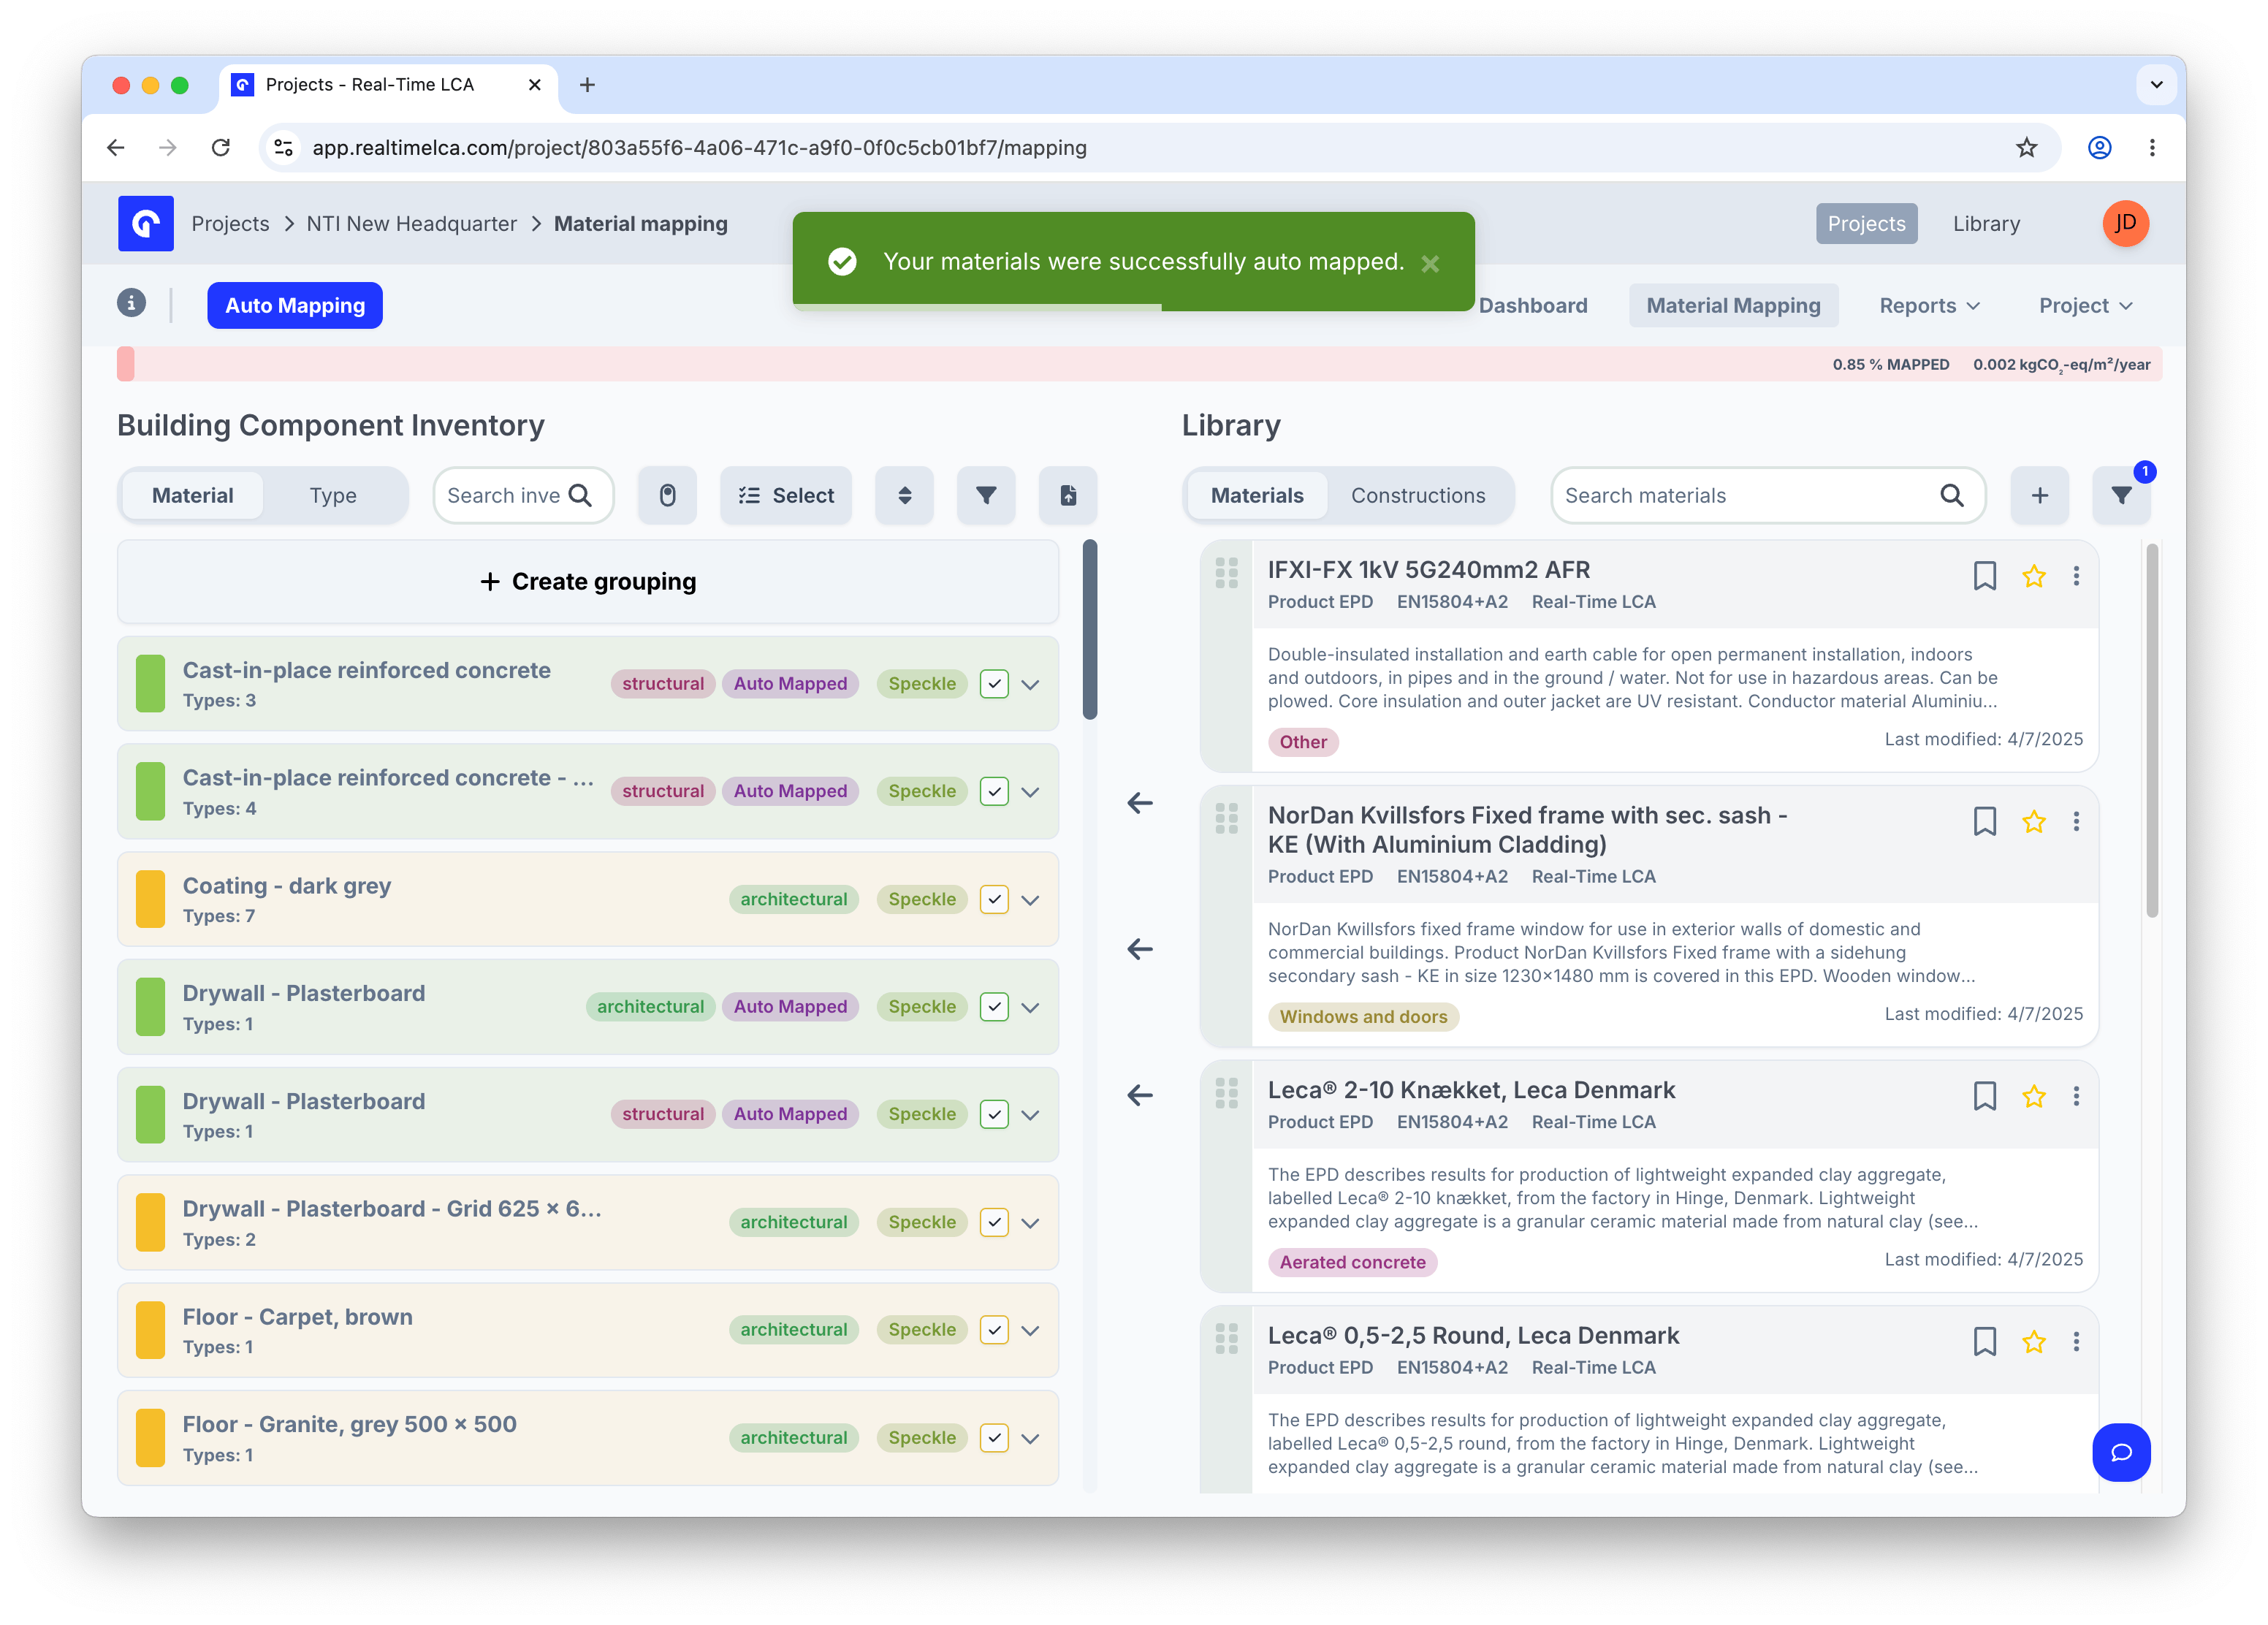This screenshot has height=1625, width=2268.
Task: Go to the Dashboard tab
Action: (x=1532, y=305)
